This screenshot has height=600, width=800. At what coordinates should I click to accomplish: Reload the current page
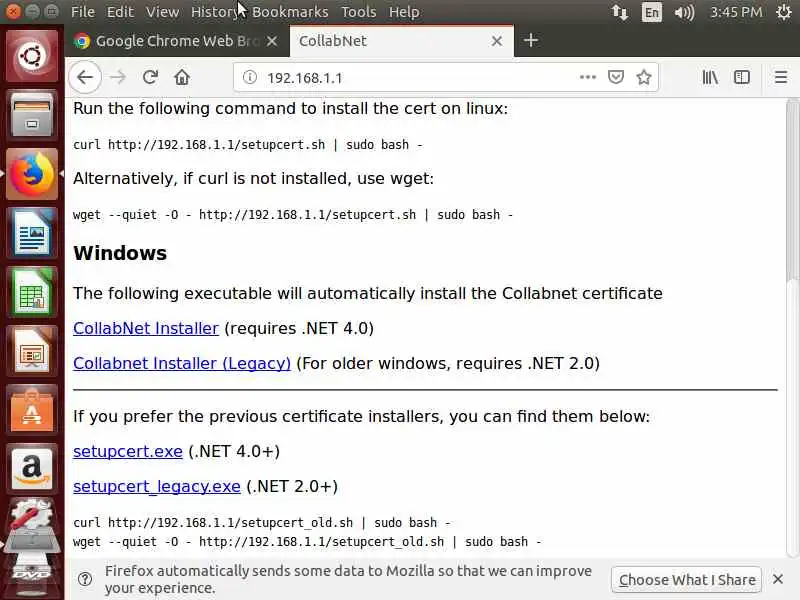point(150,78)
